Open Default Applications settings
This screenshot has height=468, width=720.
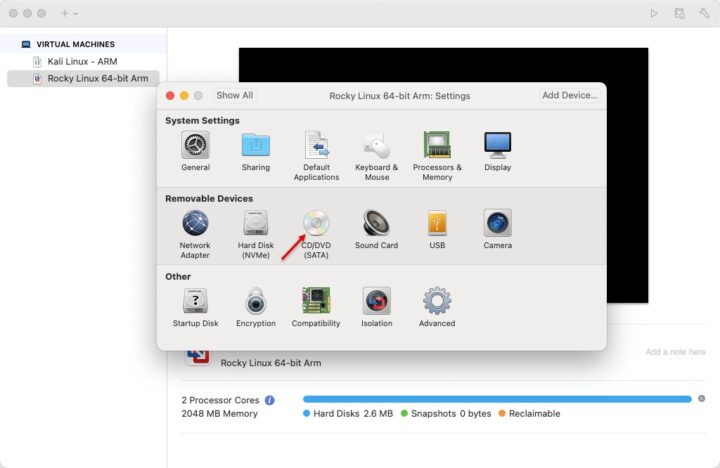(316, 156)
